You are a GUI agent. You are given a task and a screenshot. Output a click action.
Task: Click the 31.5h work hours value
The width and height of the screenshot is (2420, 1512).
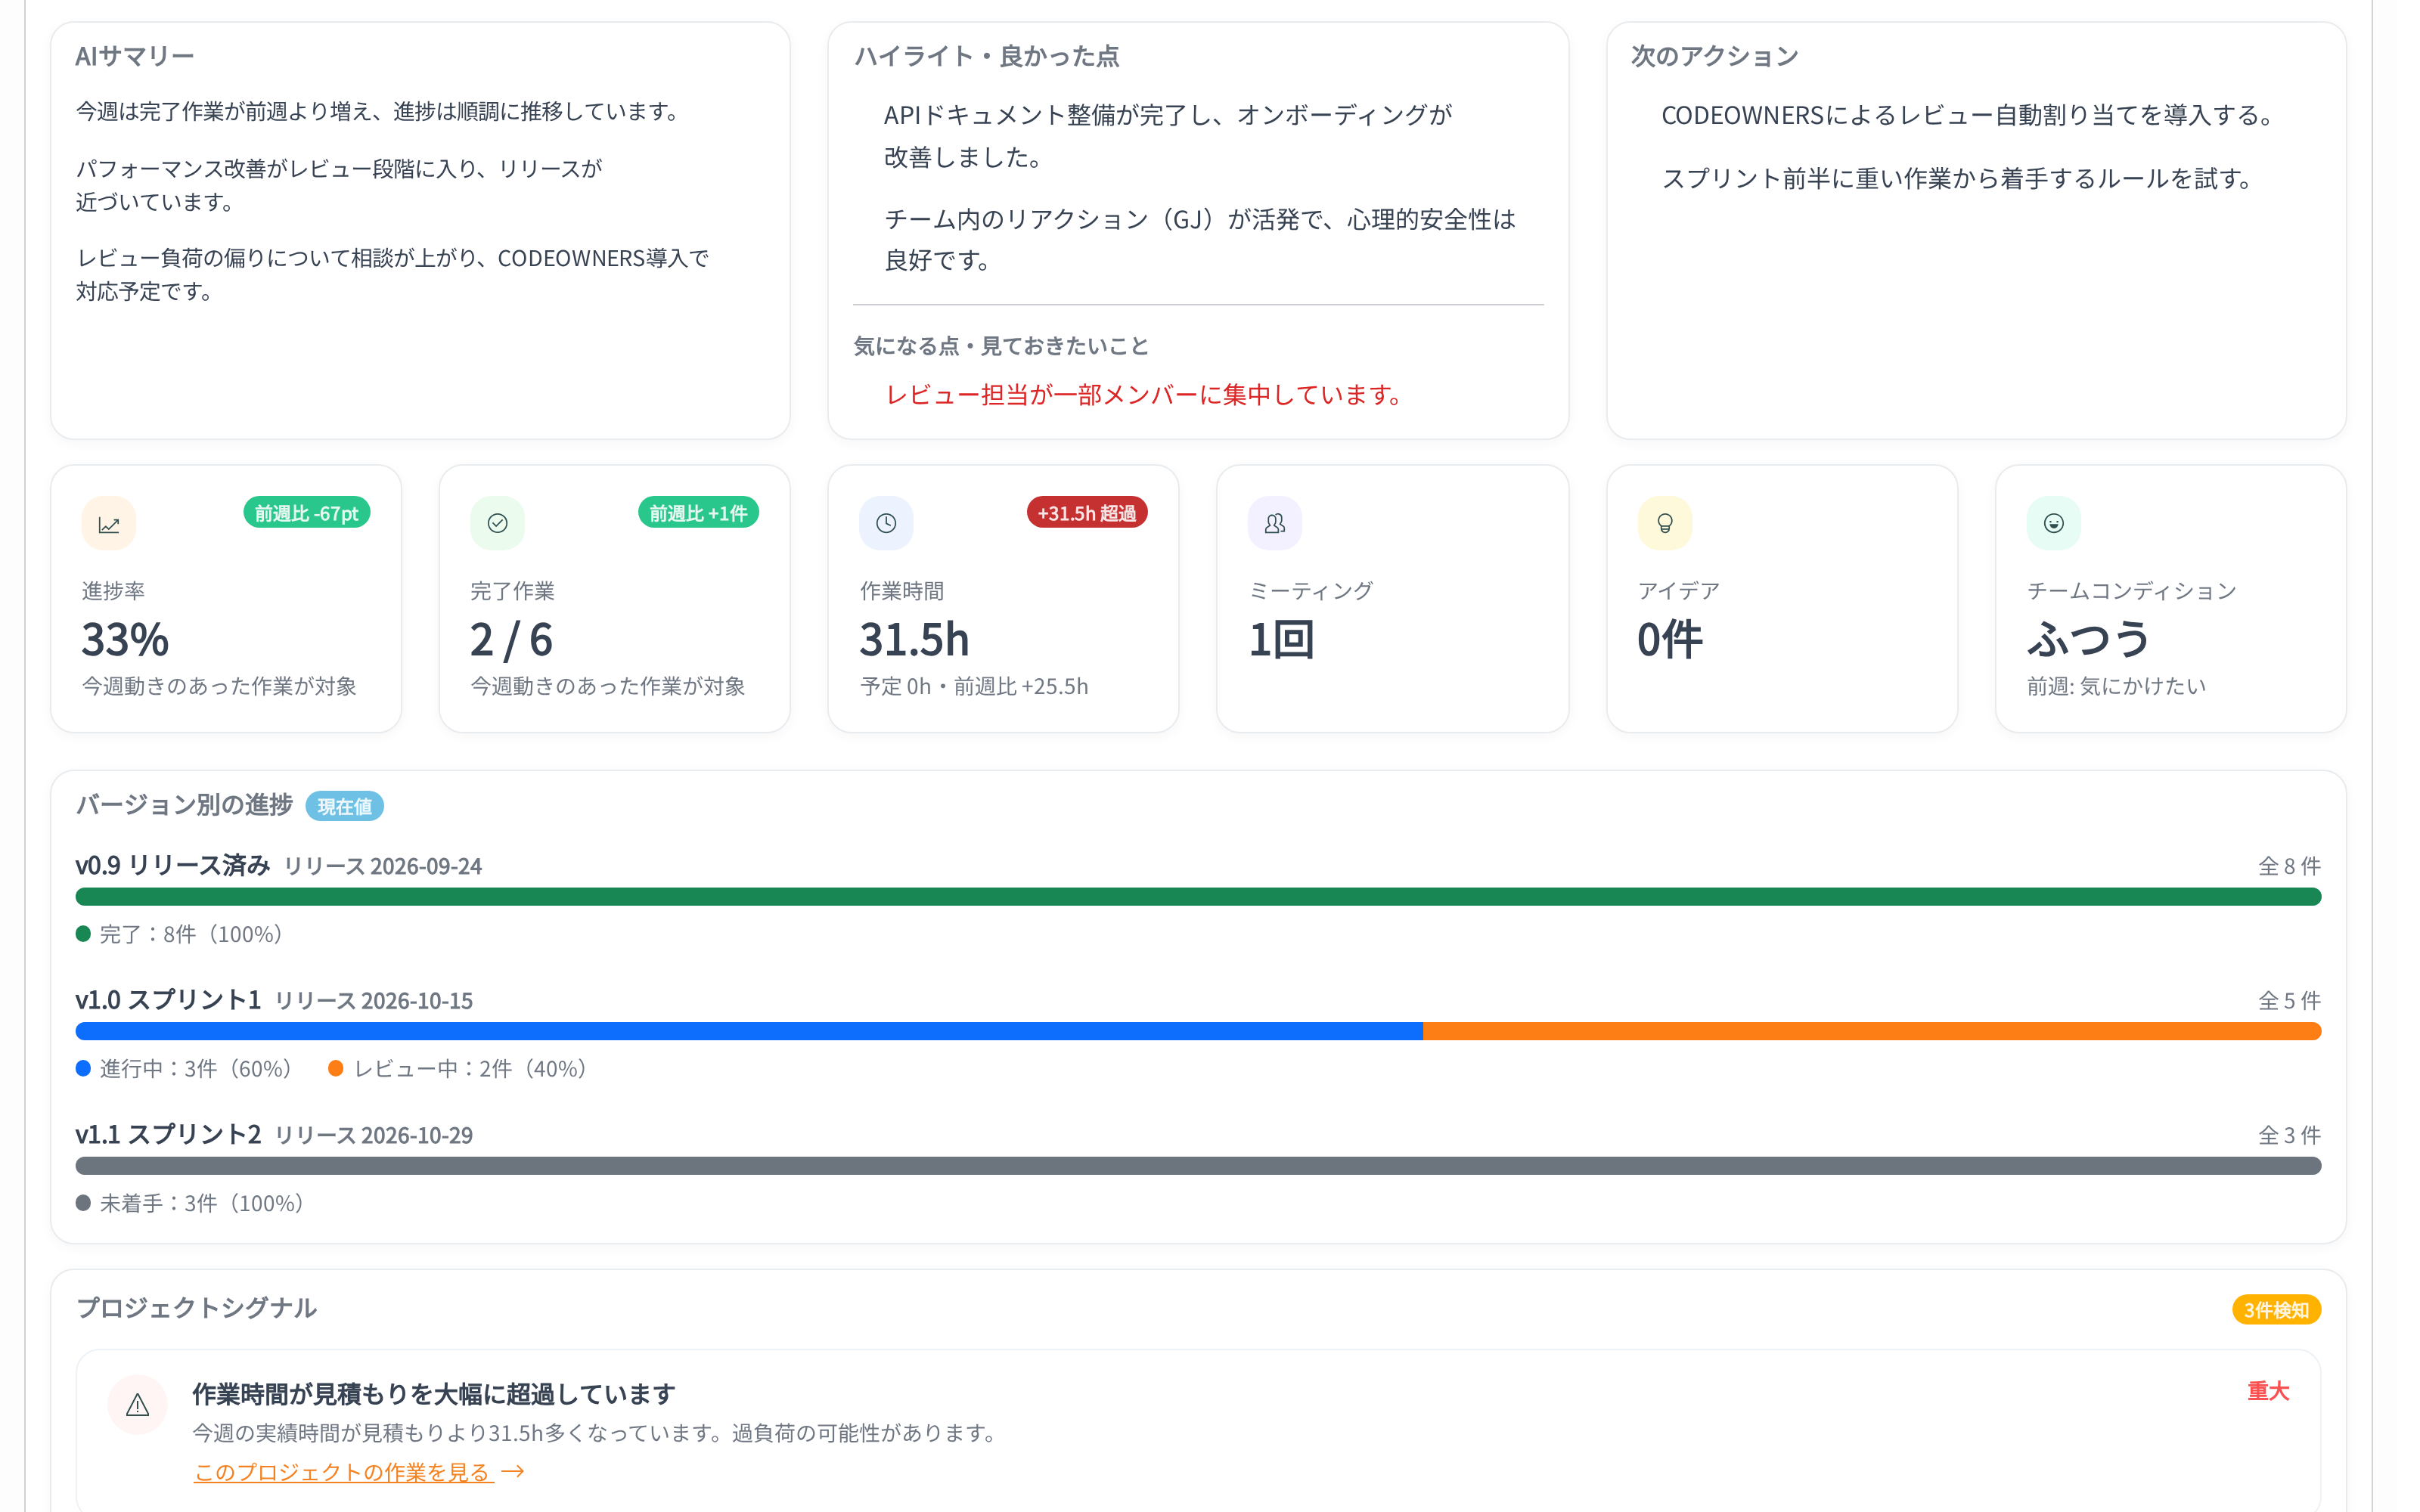[x=914, y=640]
